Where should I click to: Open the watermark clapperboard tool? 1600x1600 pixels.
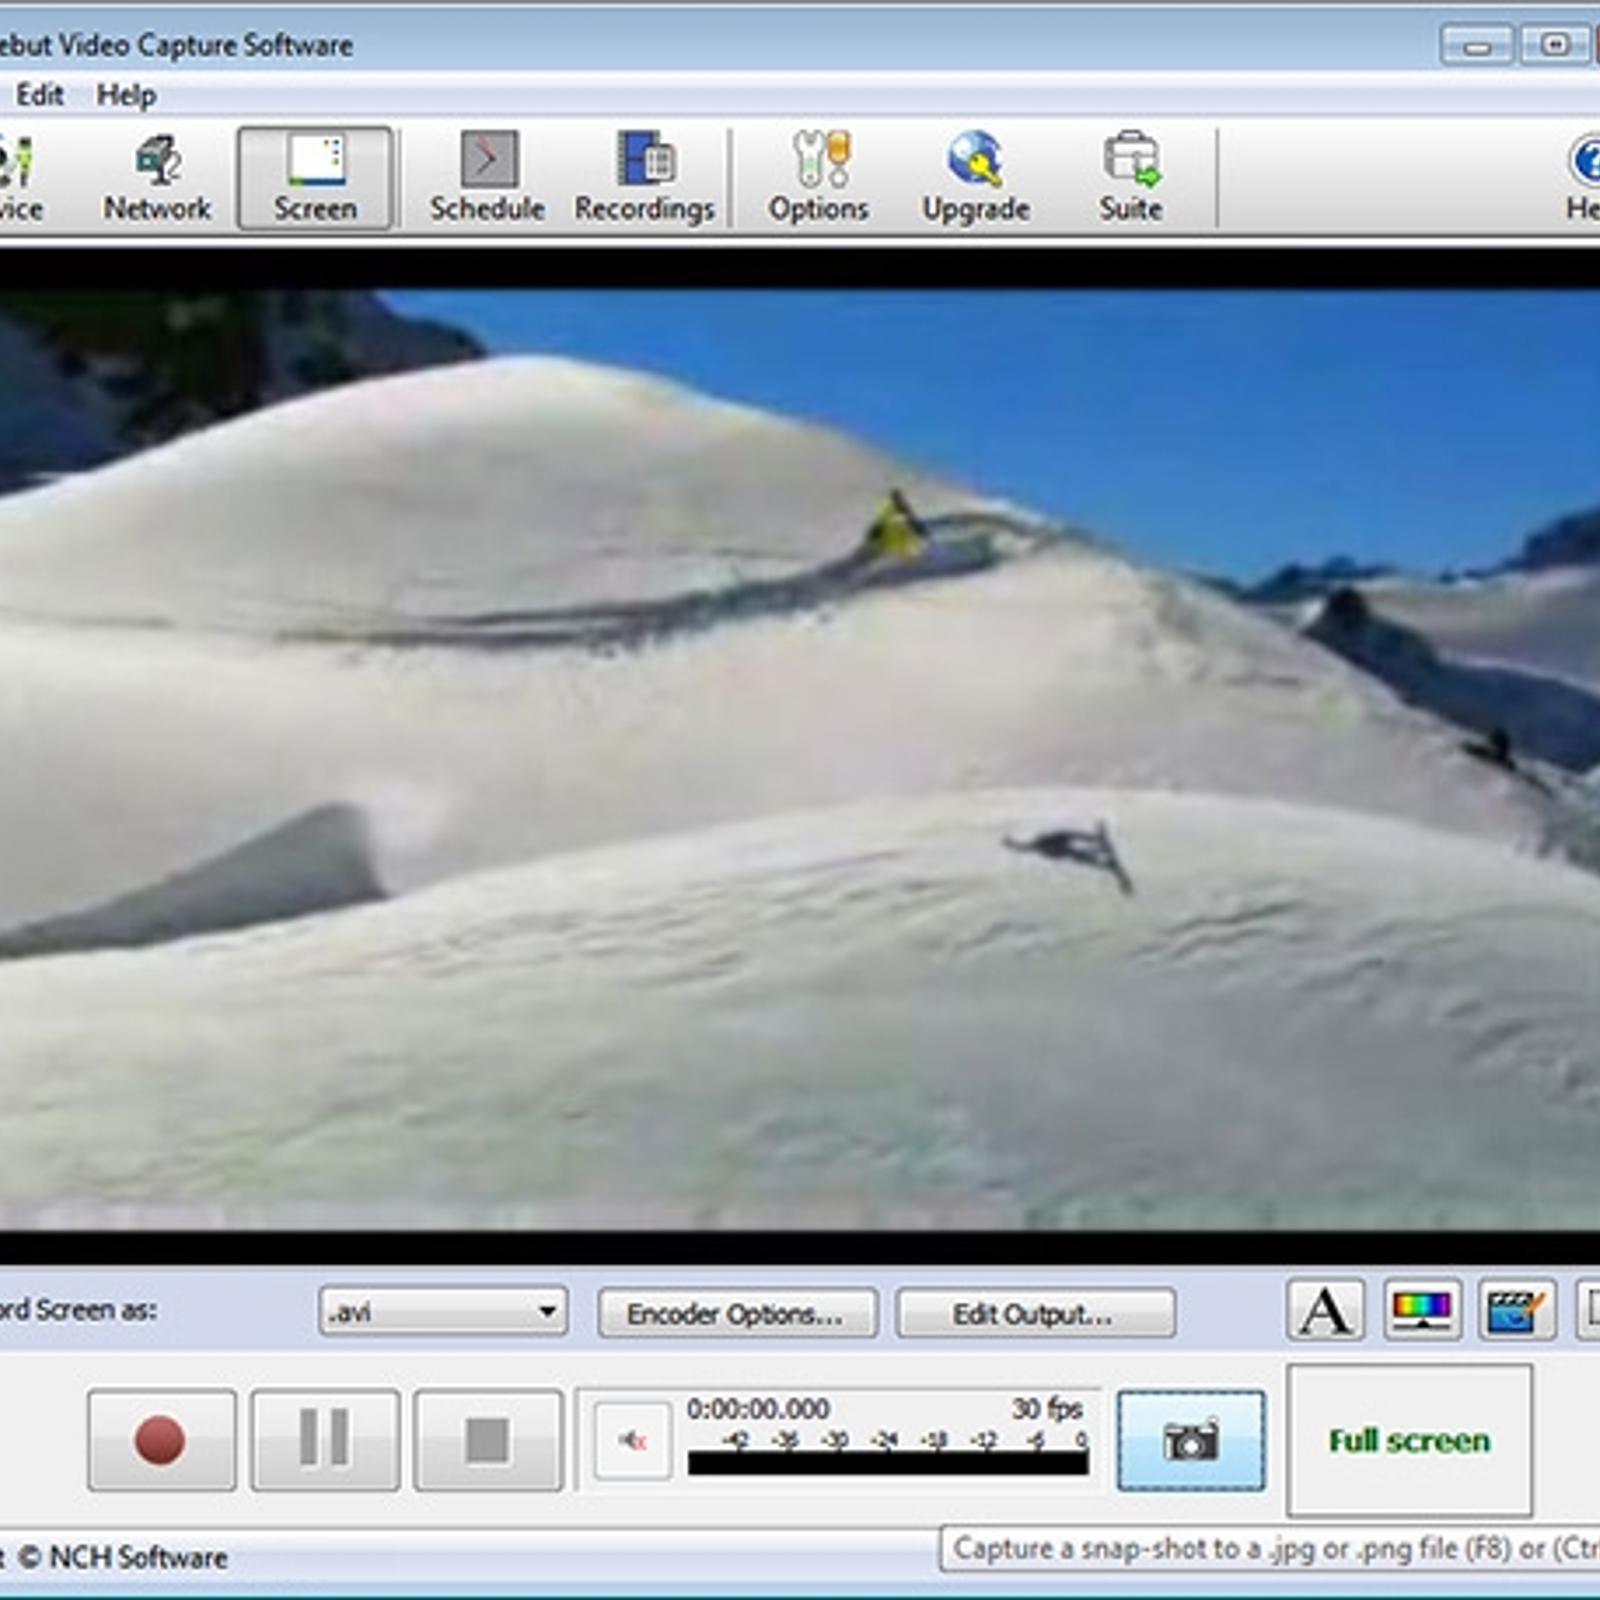[x=1516, y=1309]
